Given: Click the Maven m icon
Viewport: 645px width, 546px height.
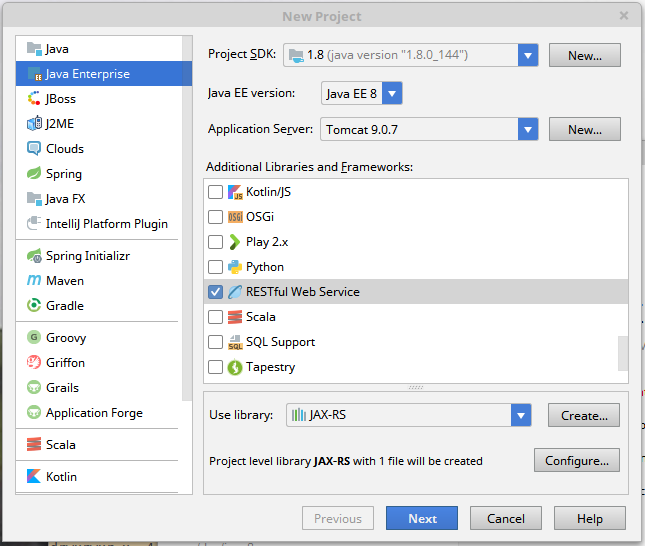Looking at the screenshot, I should pyautogui.click(x=34, y=281).
